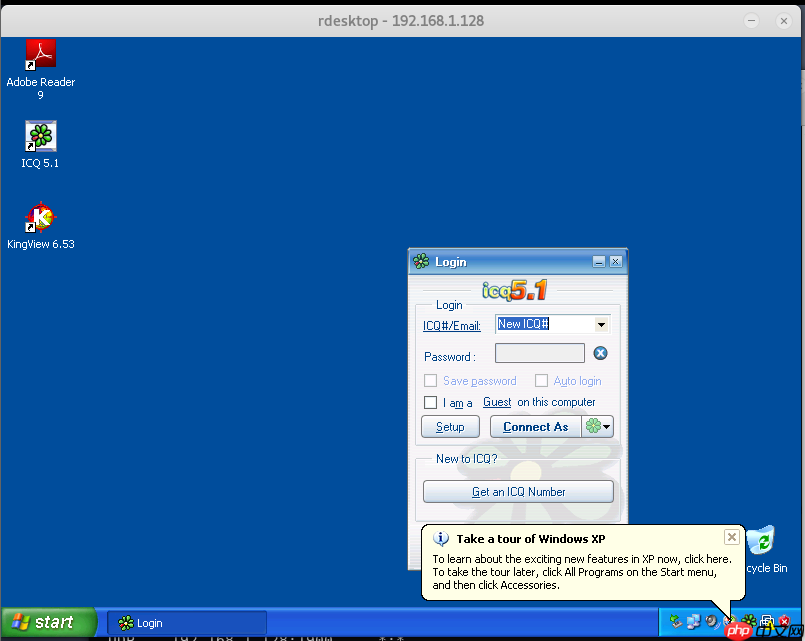805x641 pixels.
Task: Expand the ICQ#/Email dropdown list
Action: 601,325
